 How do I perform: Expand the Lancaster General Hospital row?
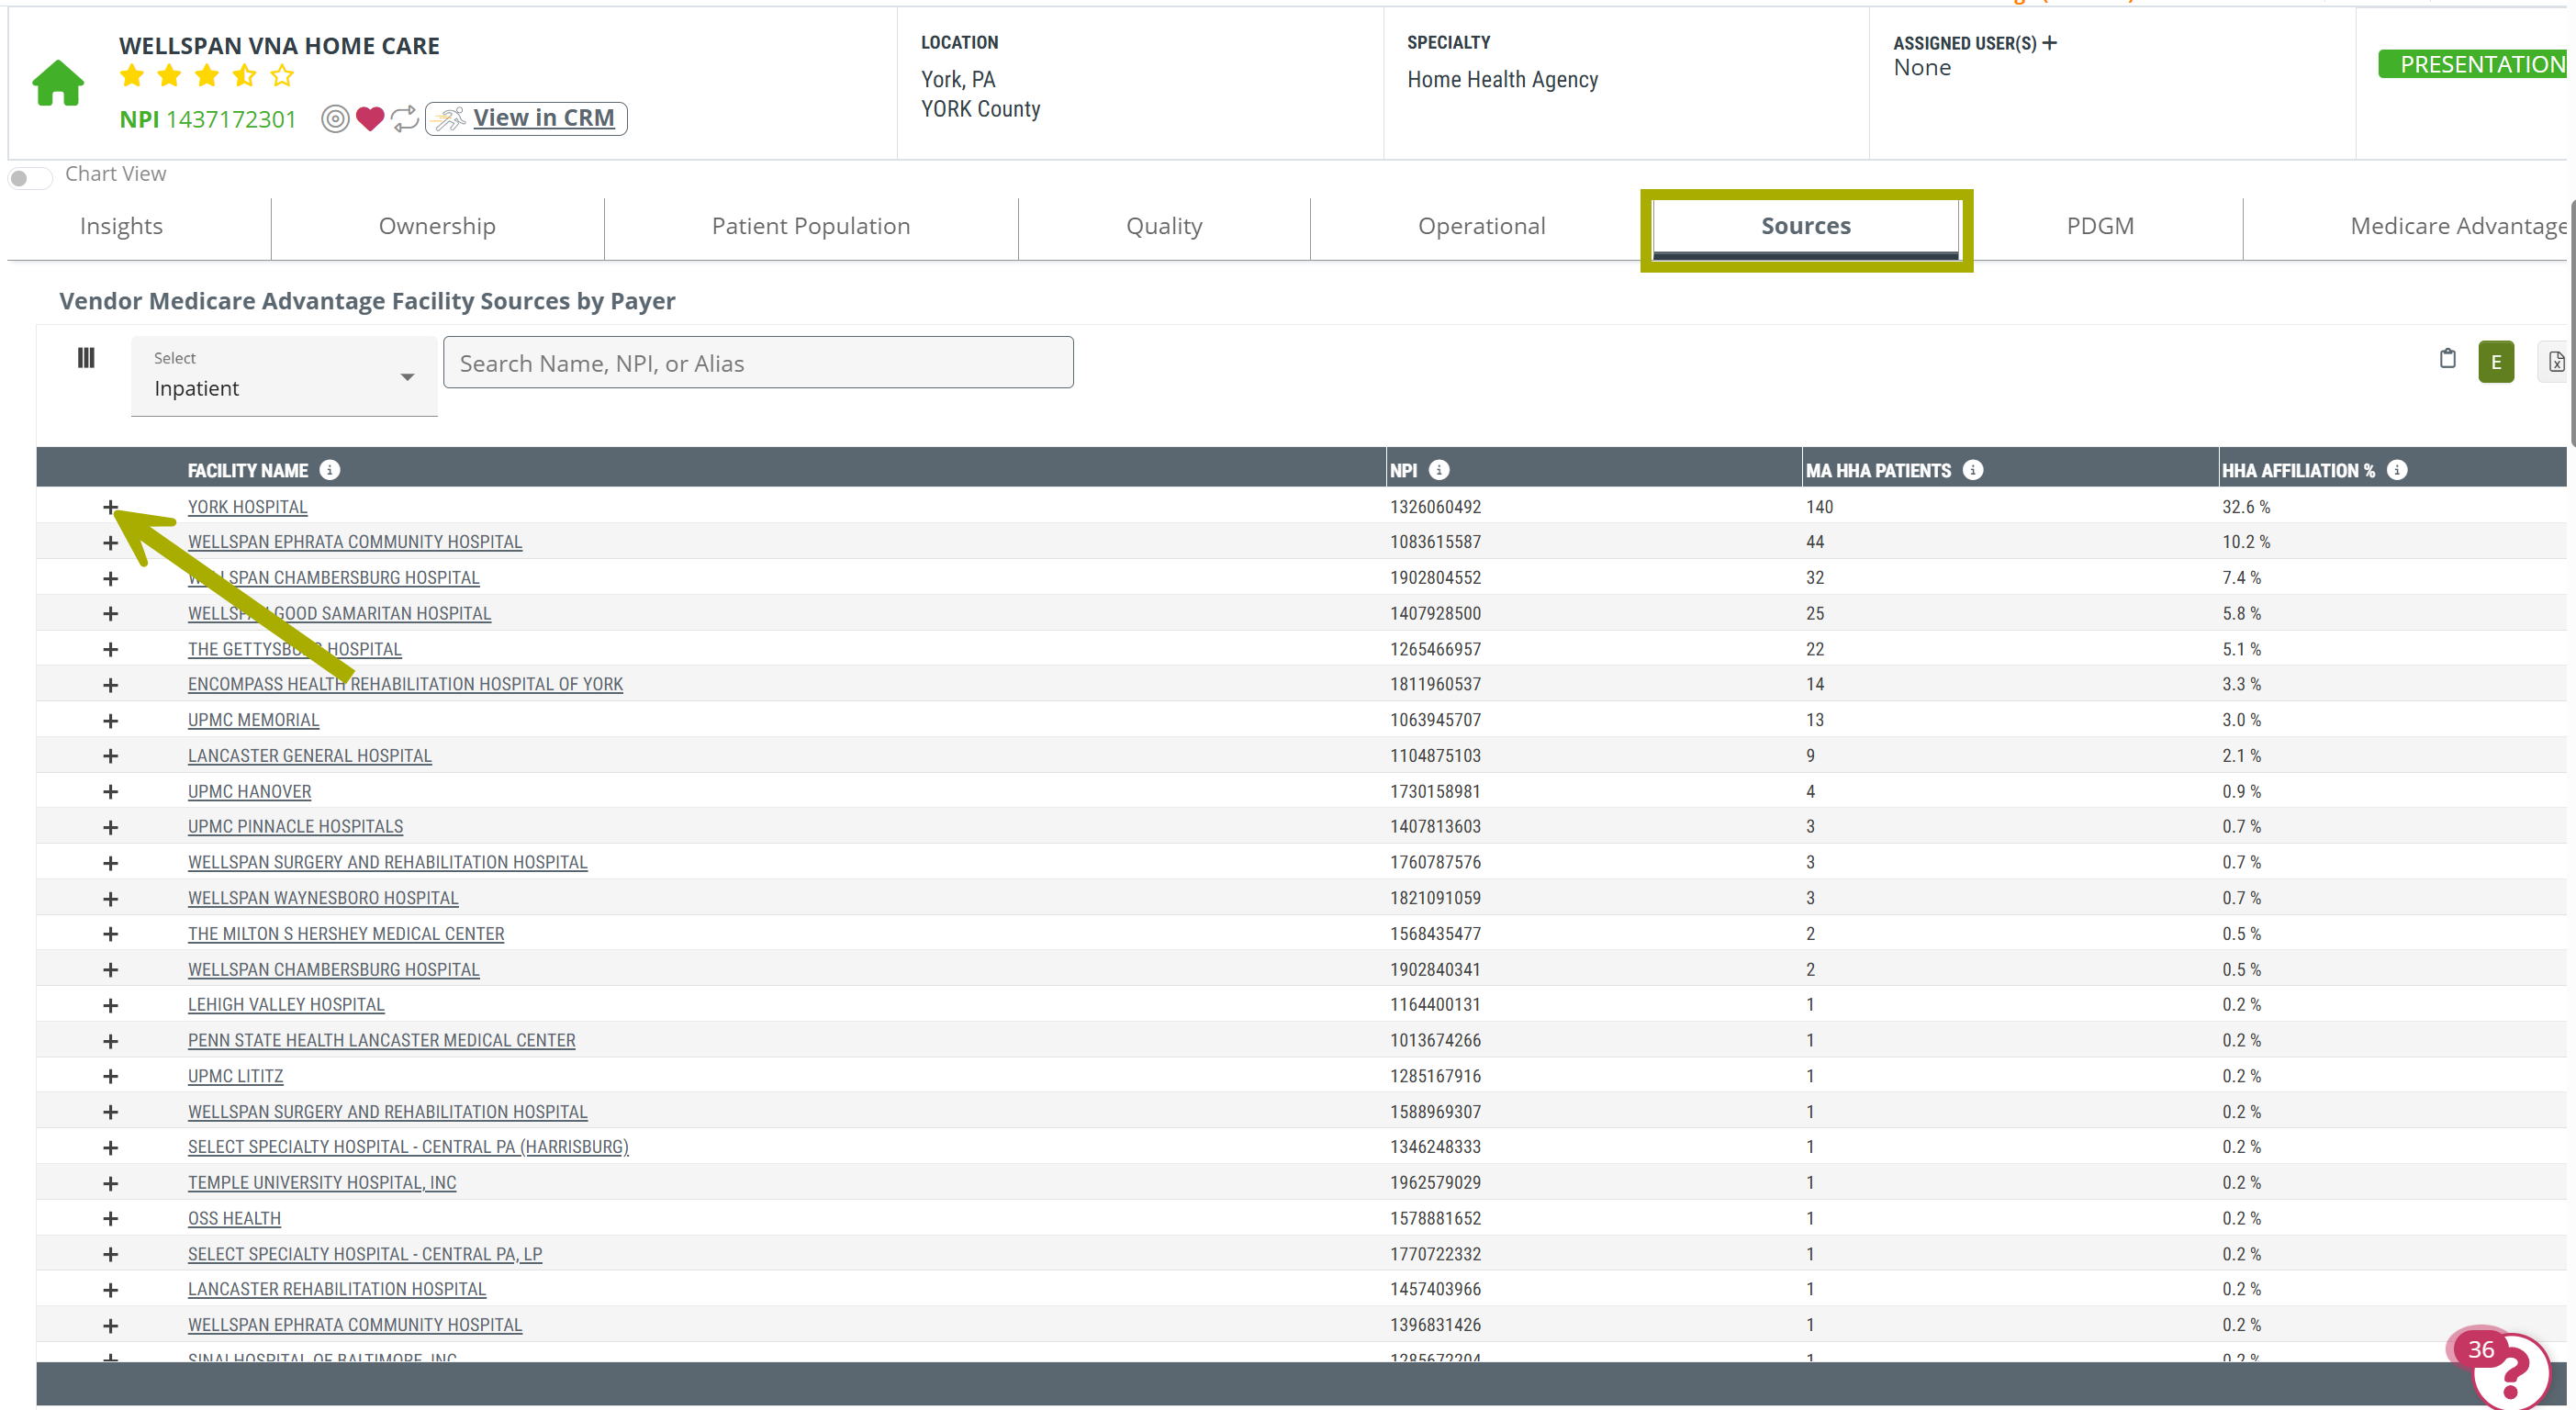(111, 756)
